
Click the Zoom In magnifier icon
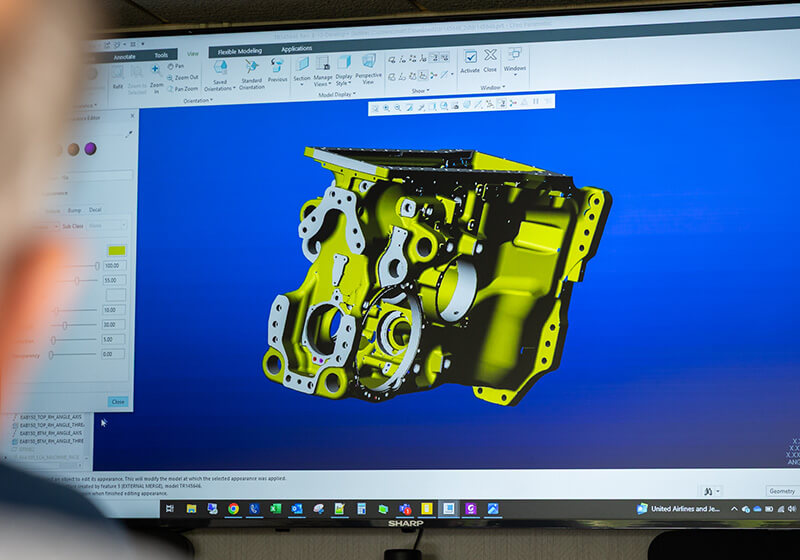coord(156,70)
